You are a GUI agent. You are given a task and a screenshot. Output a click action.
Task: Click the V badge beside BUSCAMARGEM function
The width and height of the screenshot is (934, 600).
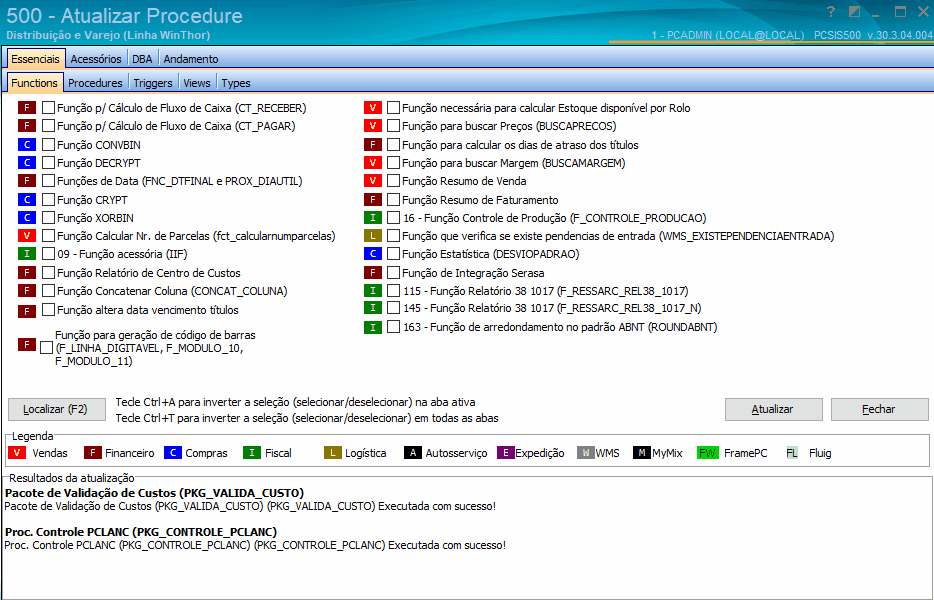point(373,163)
